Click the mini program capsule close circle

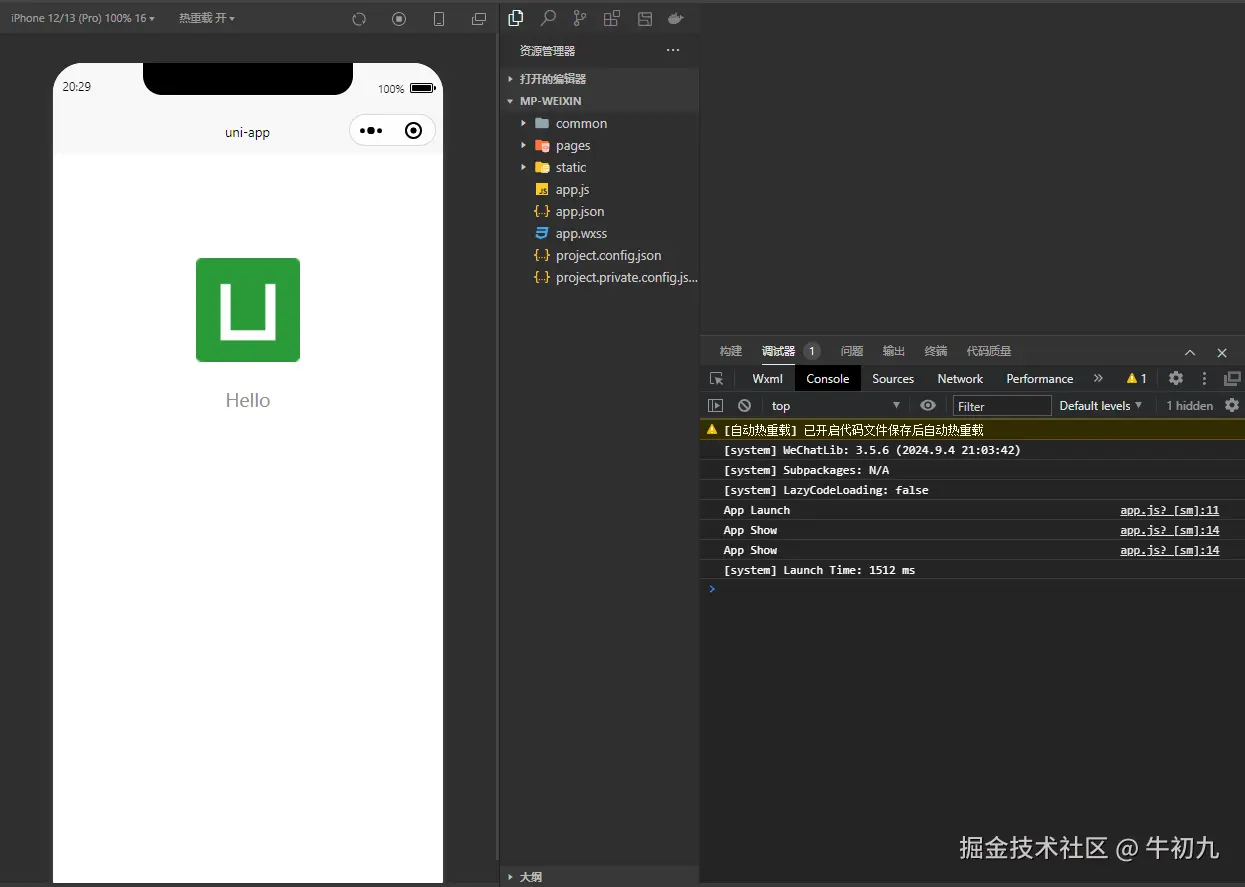click(x=413, y=131)
